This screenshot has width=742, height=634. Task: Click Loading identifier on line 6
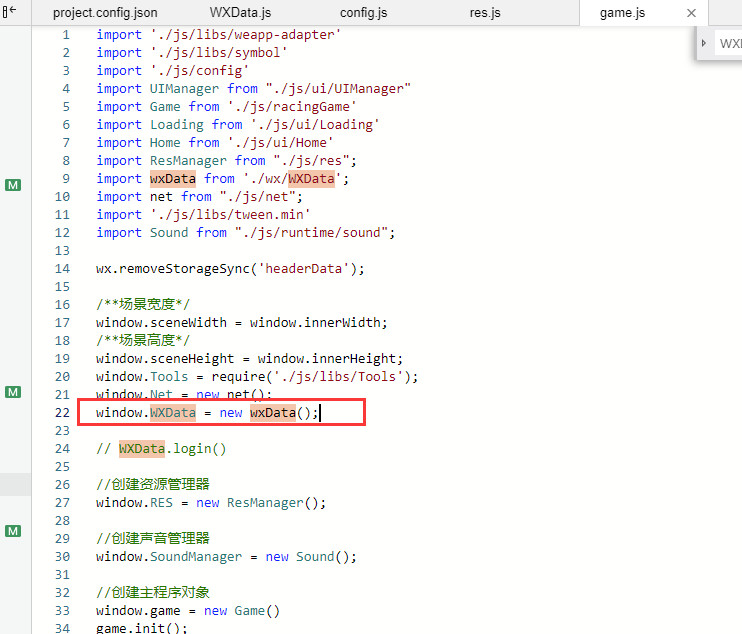coord(177,124)
